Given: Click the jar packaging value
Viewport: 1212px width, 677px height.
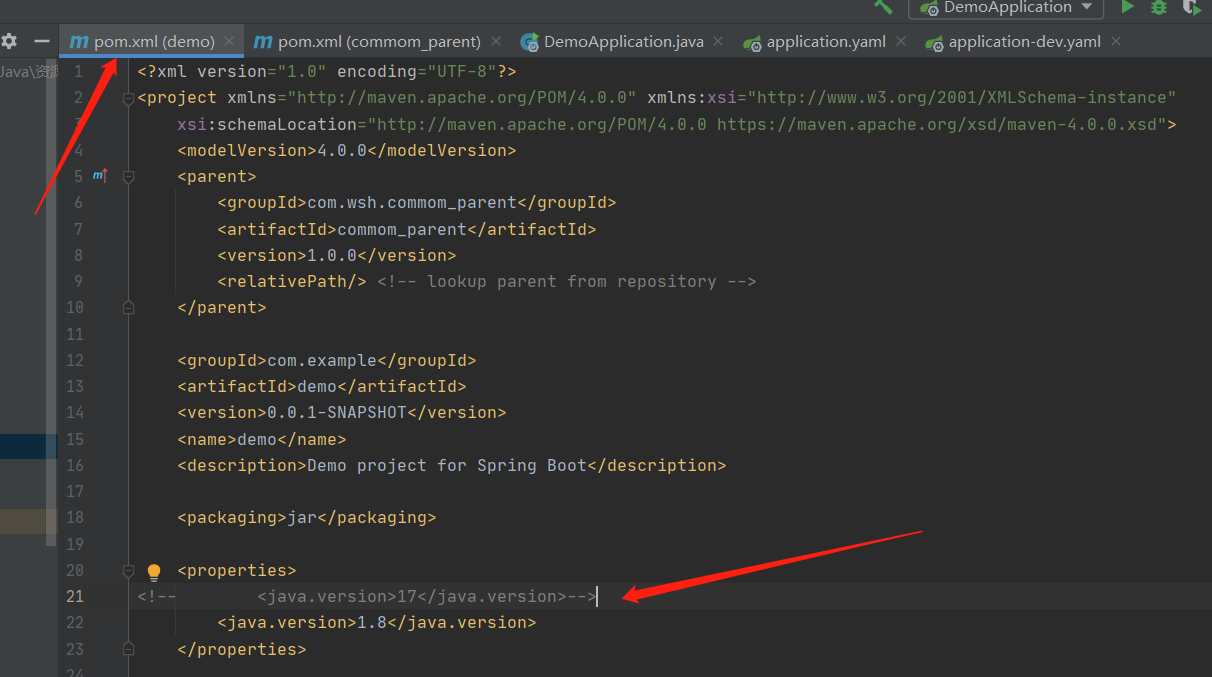Looking at the screenshot, I should pos(302,518).
